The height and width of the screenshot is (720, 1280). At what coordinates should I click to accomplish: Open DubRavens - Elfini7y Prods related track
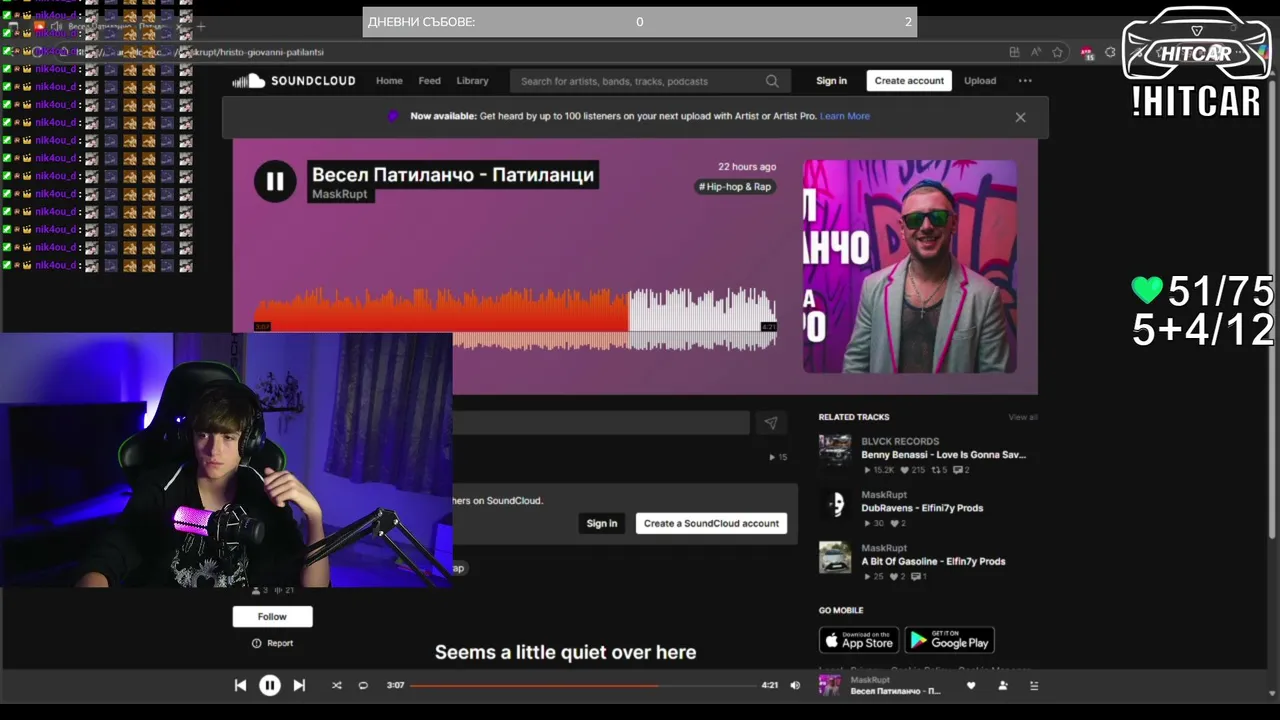coord(922,508)
